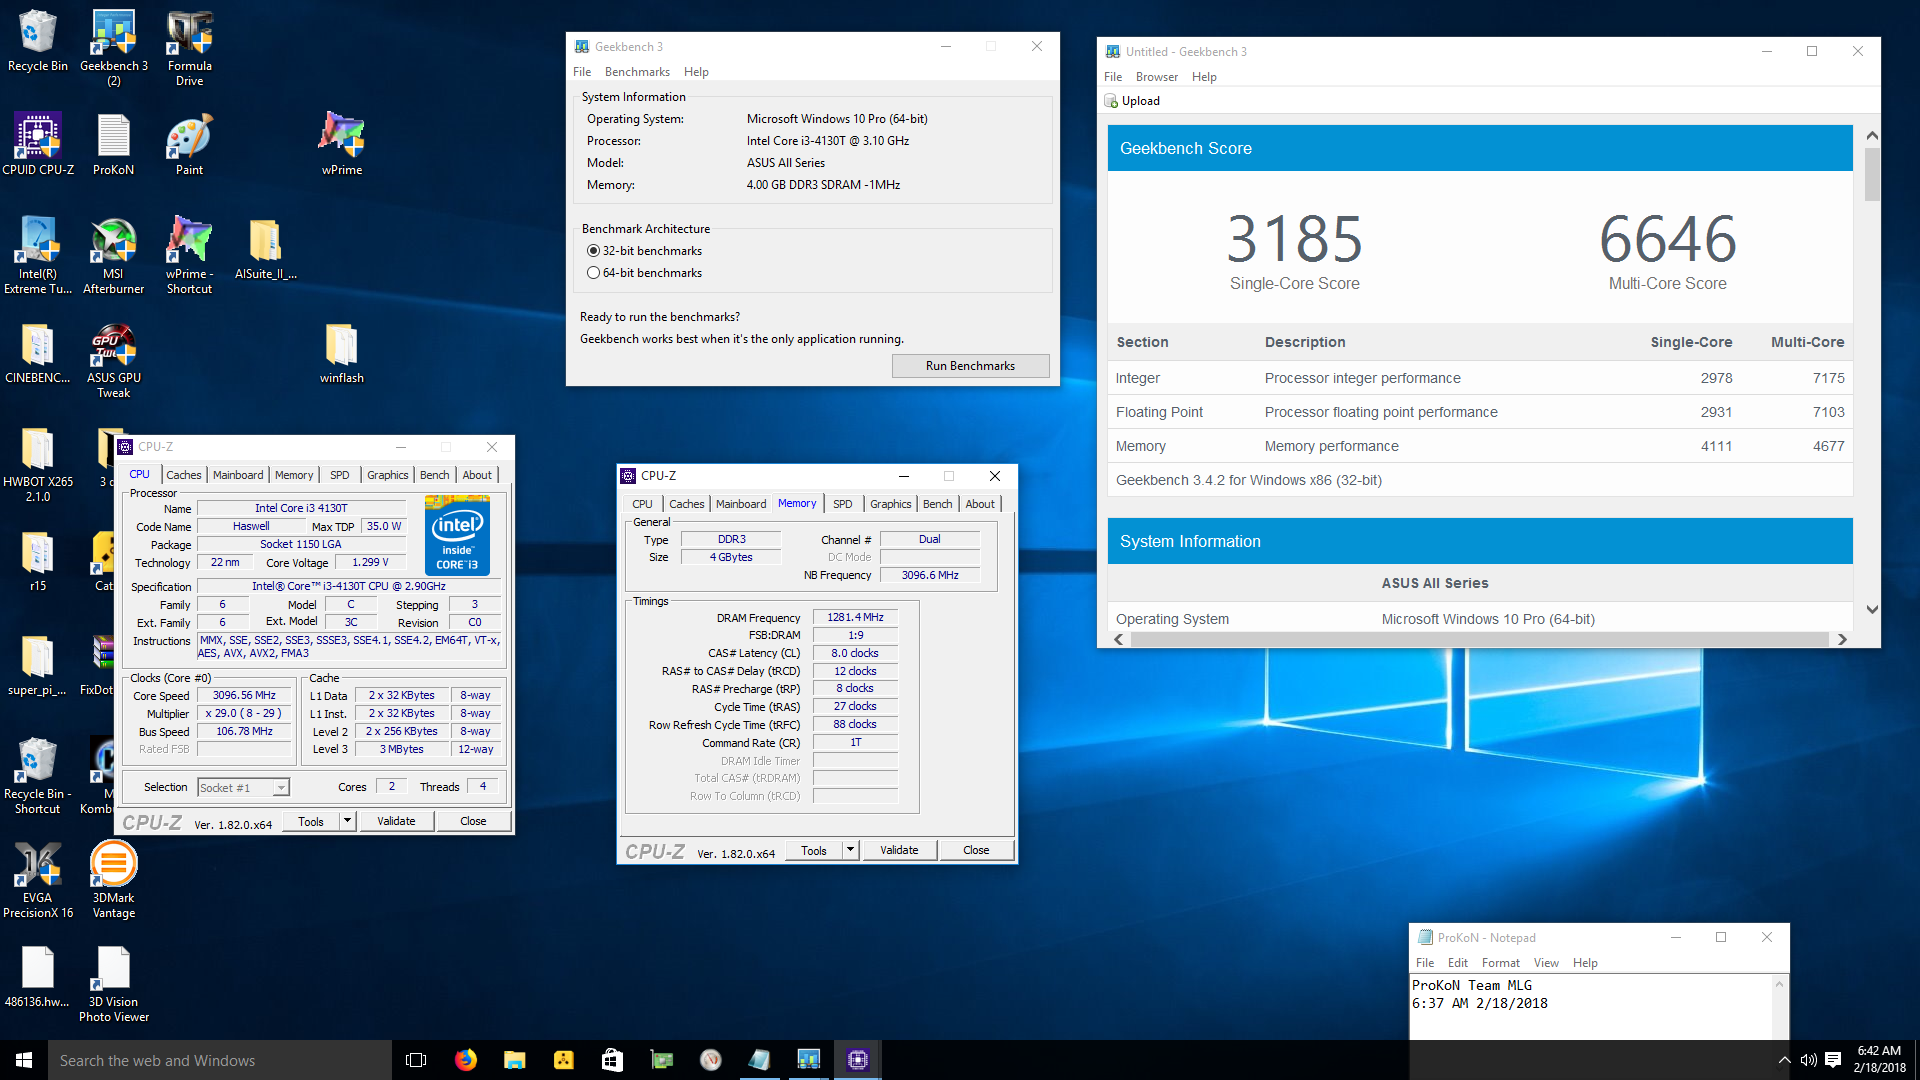Open super_pi folder icon
The width and height of the screenshot is (1920, 1080).
[38, 665]
